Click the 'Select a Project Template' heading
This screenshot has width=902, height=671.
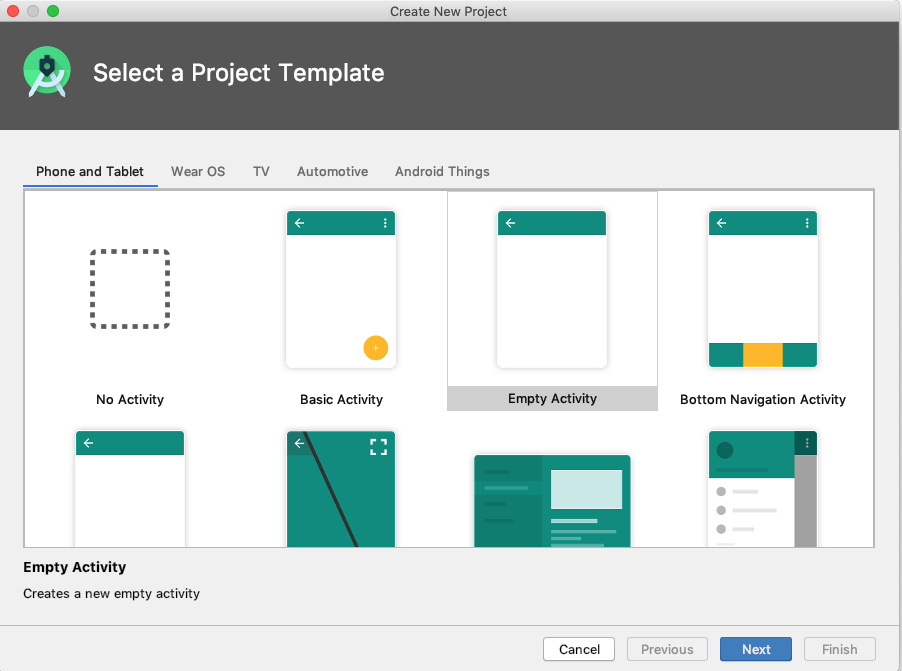tap(239, 73)
